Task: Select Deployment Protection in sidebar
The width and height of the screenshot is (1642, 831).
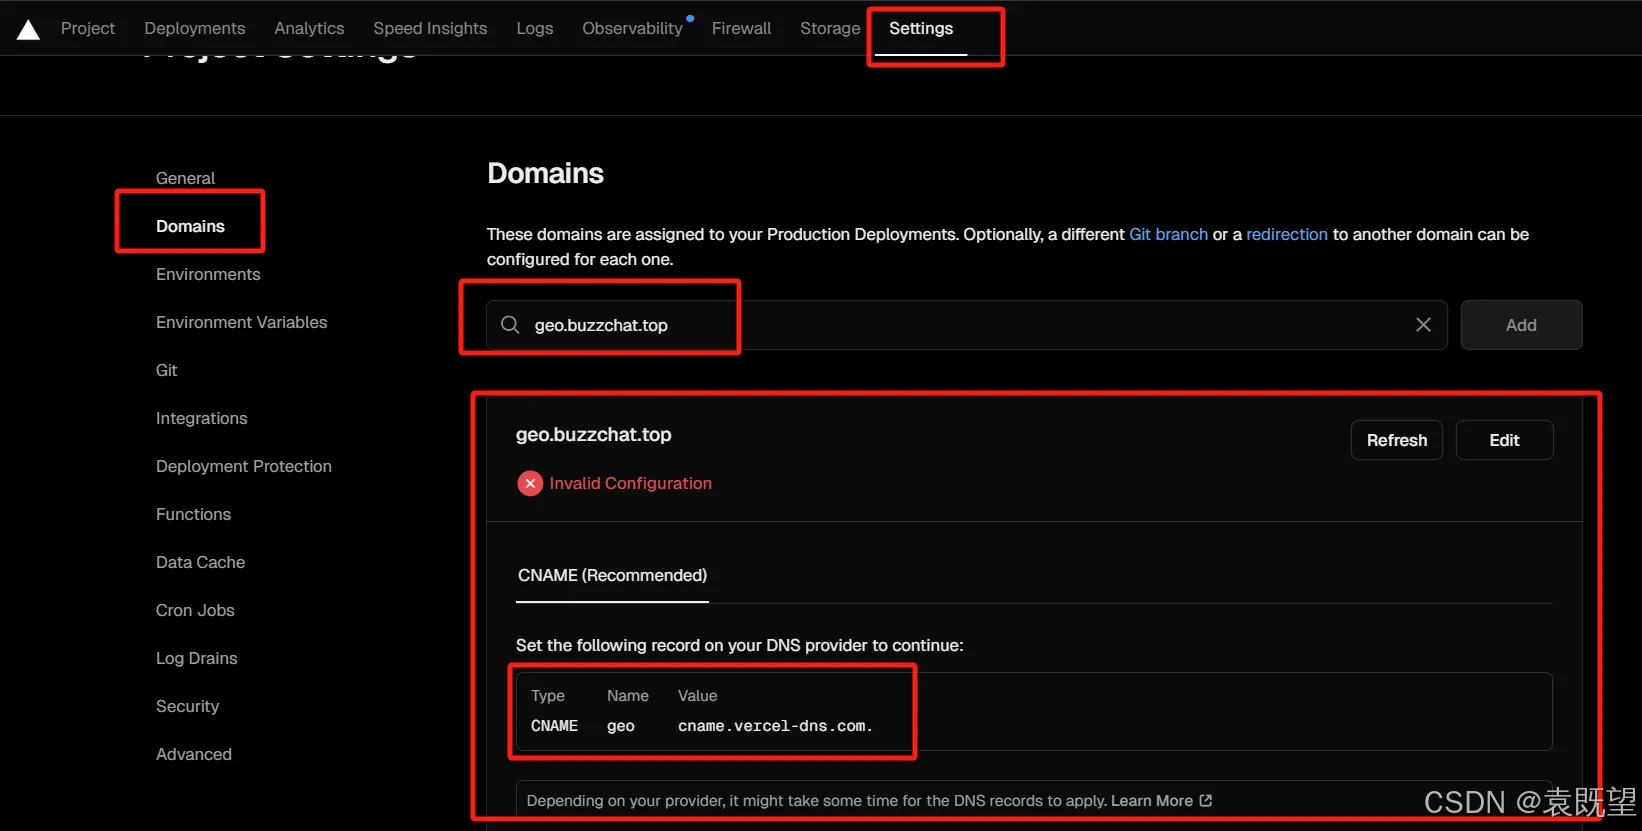Action: [x=244, y=466]
